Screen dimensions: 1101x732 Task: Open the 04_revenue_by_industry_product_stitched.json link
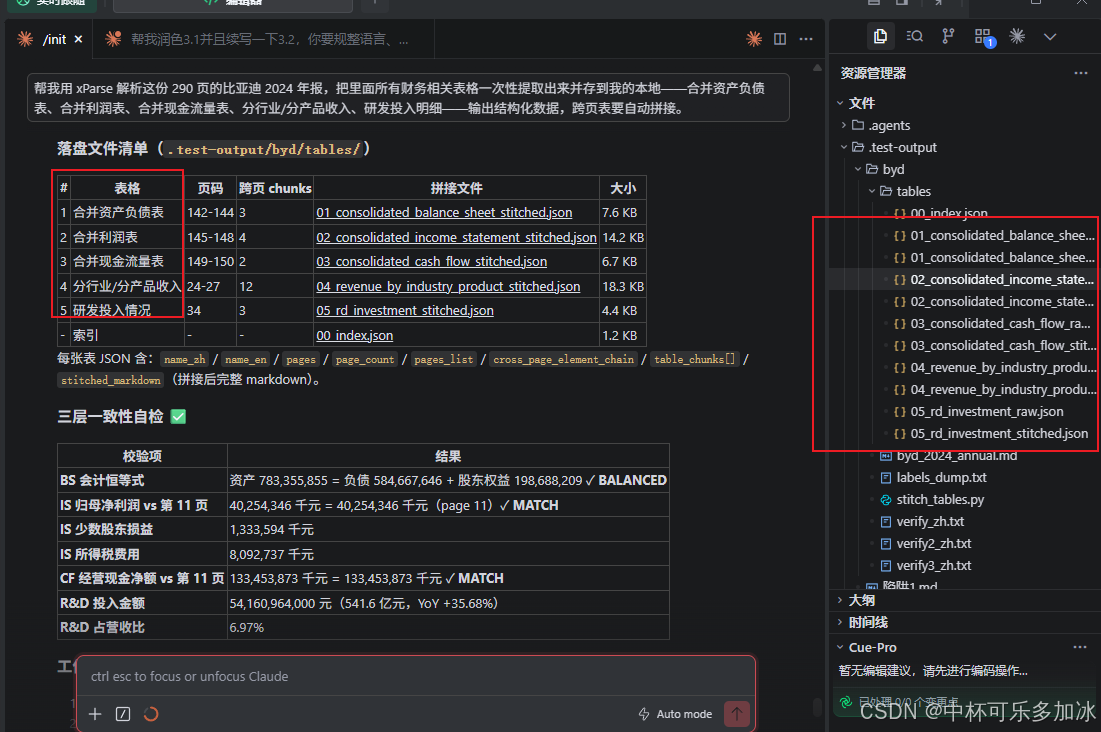click(448, 287)
